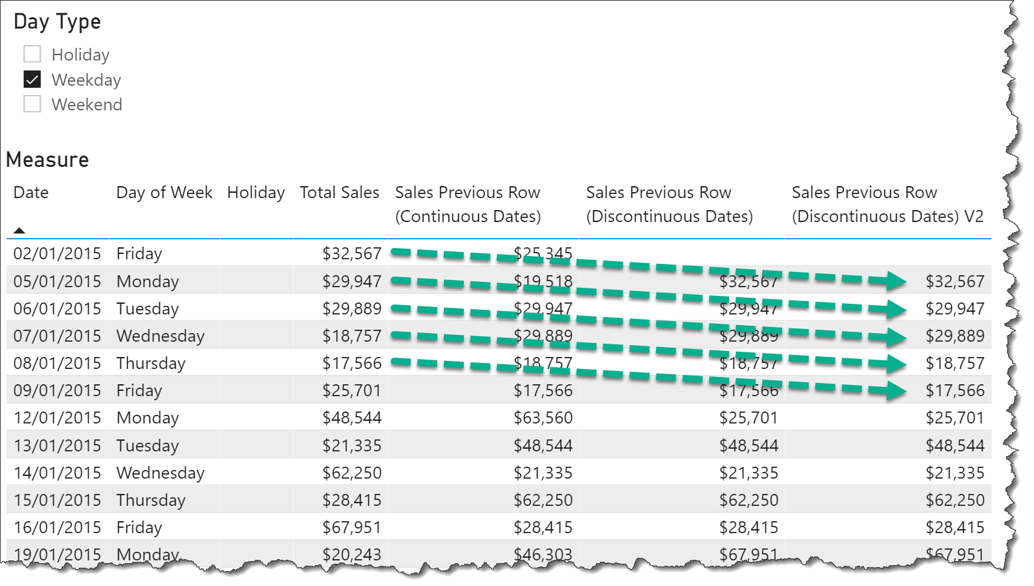Screen dimensions: 1034x586
Task: Toggle the sort order on the Date column
Action: coord(30,192)
